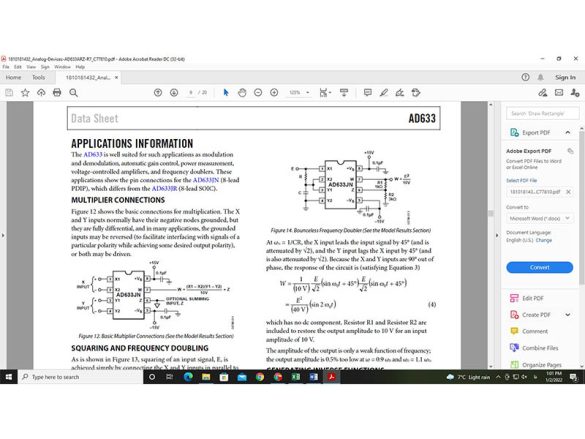Screen dimensions: 585x439
Task: Collapse the Export PDF section chevron
Action: [567, 132]
